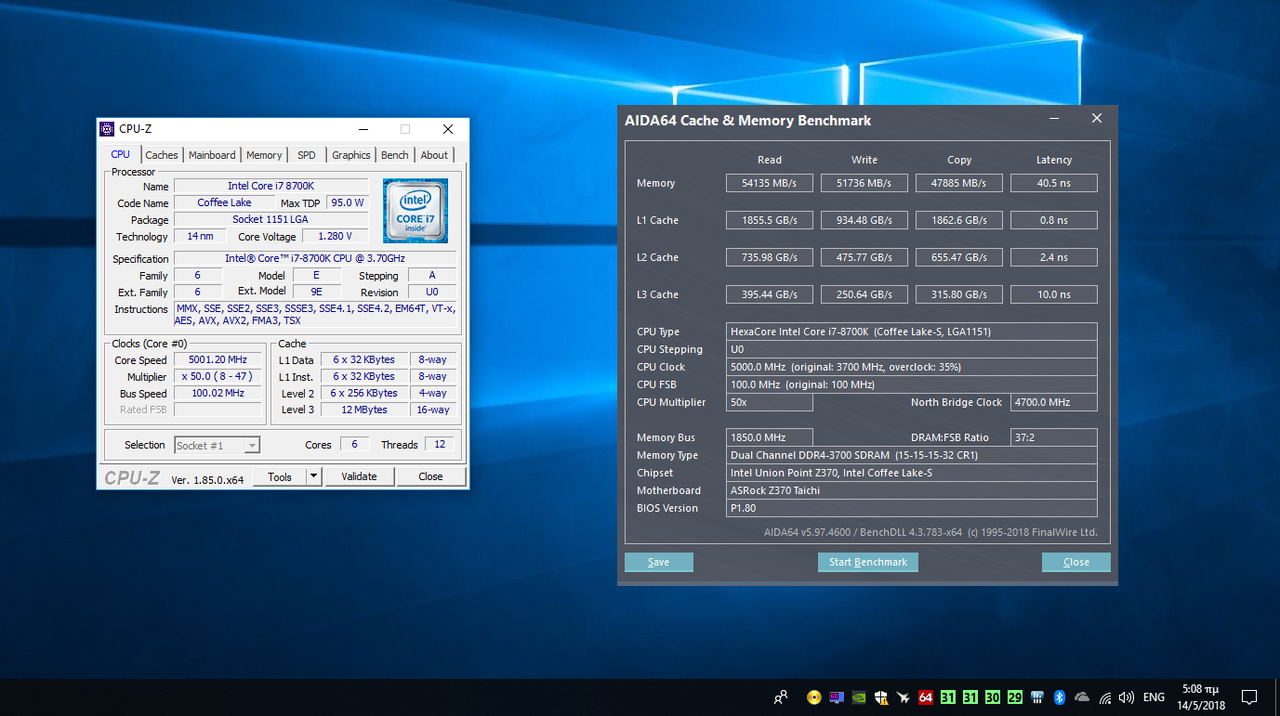Click the Validate button

(359, 477)
